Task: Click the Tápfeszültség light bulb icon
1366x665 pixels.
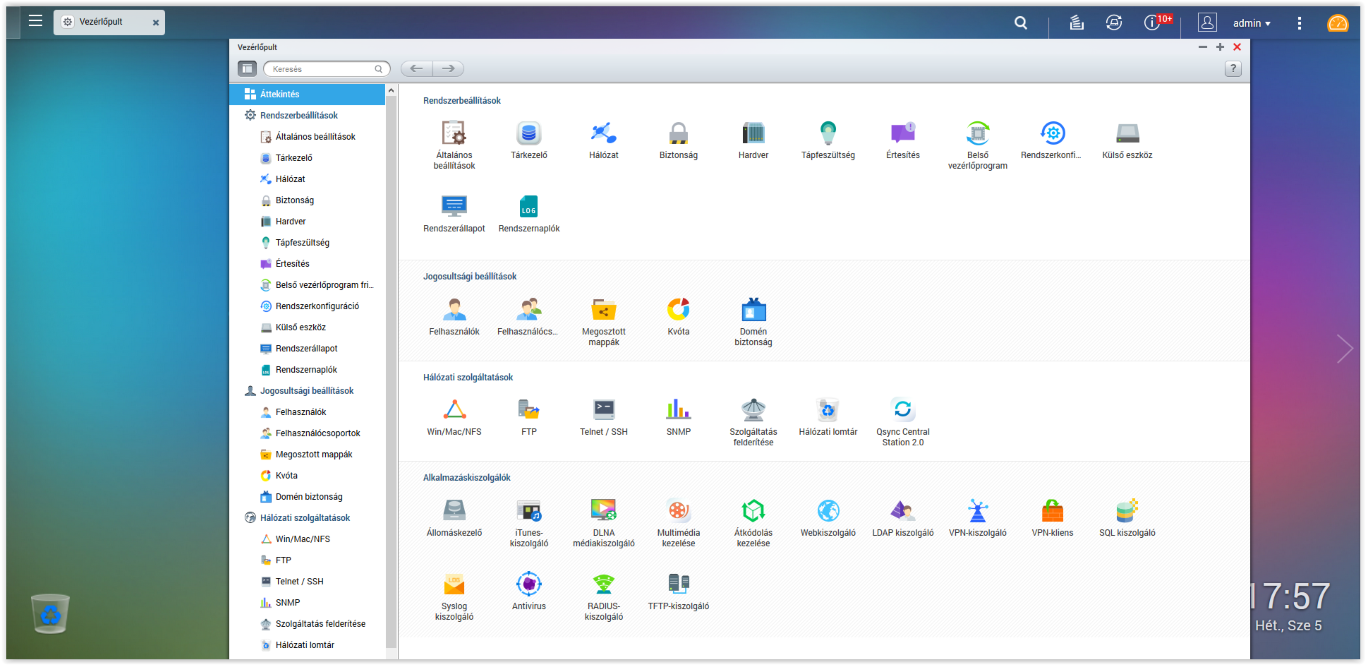Action: click(827, 133)
